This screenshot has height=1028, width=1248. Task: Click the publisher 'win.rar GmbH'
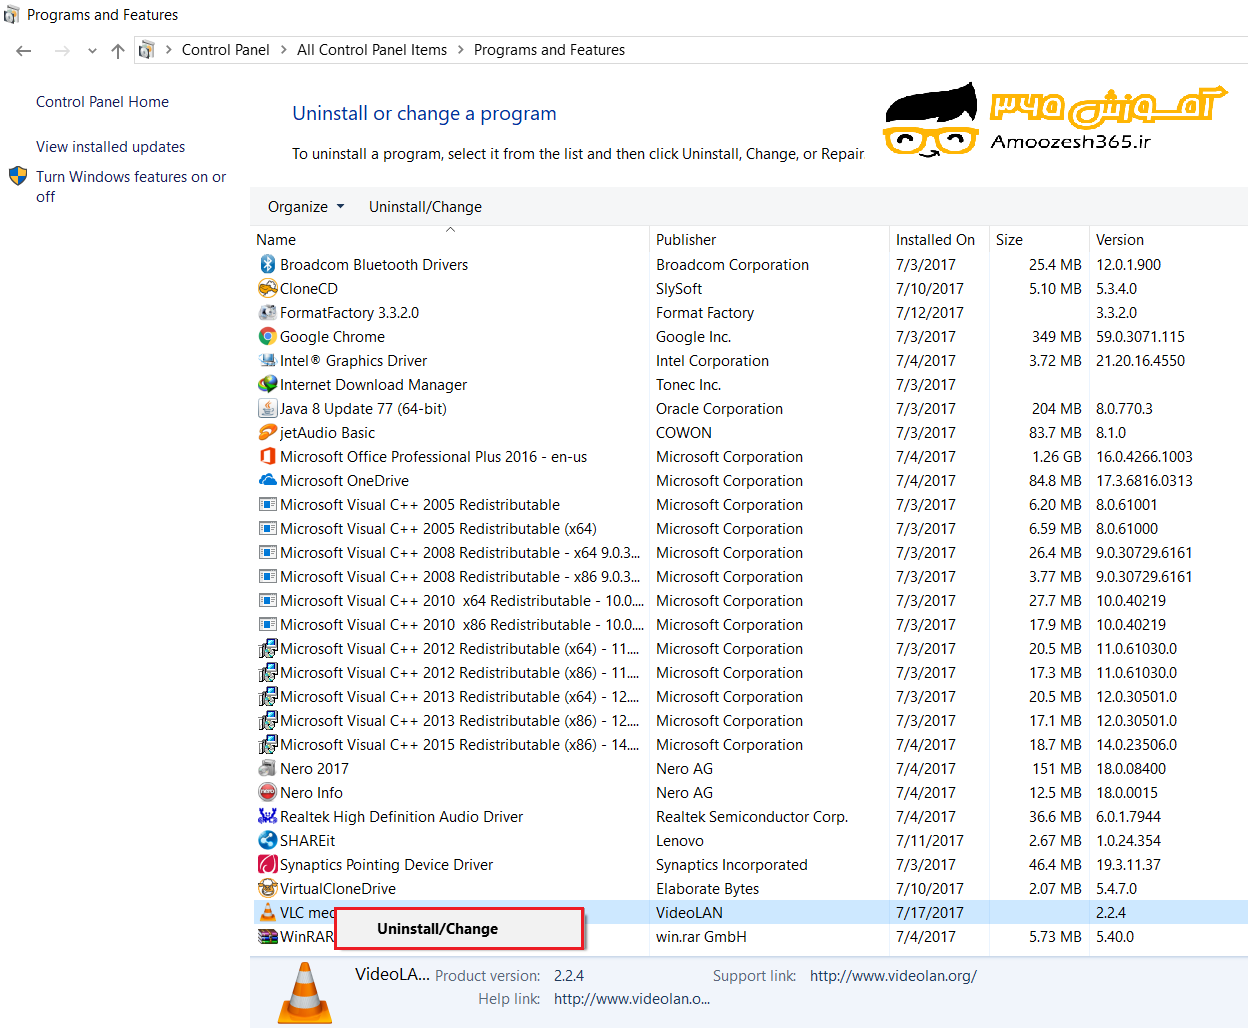pos(701,937)
